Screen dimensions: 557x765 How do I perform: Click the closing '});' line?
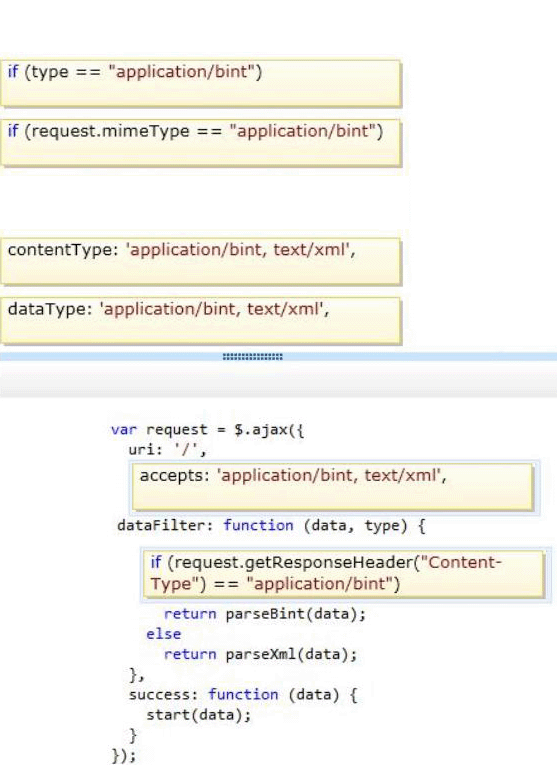click(x=124, y=755)
